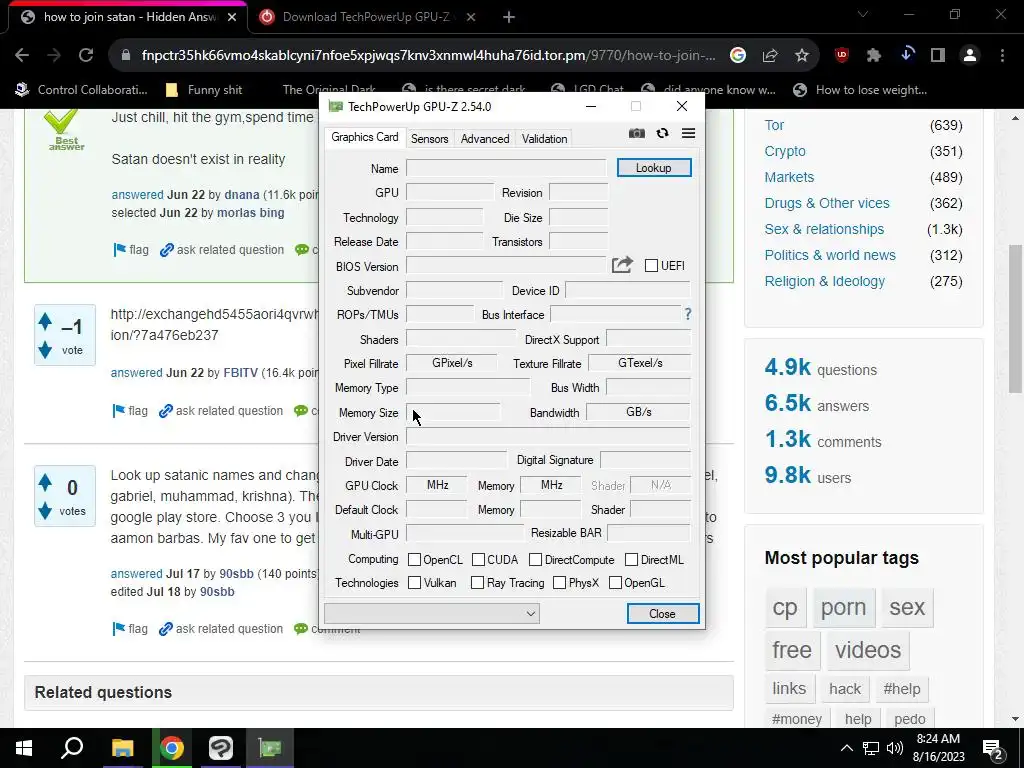Open the Chrome downloads icon
The width and height of the screenshot is (1024, 768).
click(x=906, y=55)
